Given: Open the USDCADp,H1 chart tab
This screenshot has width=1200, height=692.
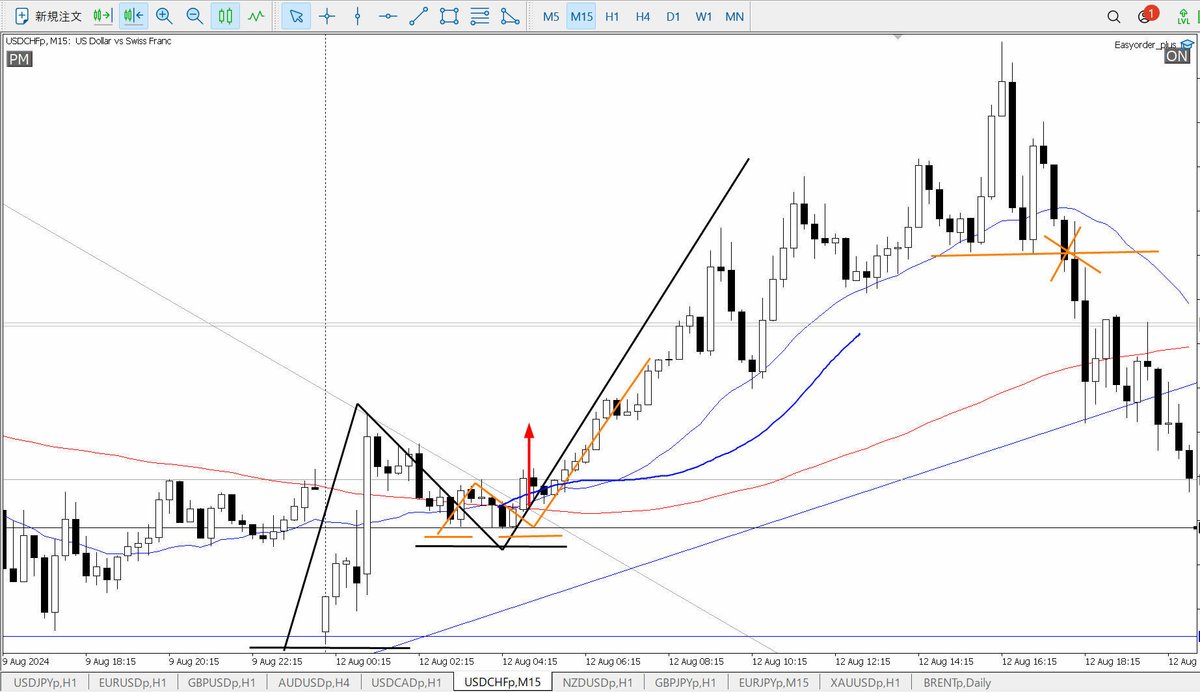Looking at the screenshot, I should (x=407, y=682).
